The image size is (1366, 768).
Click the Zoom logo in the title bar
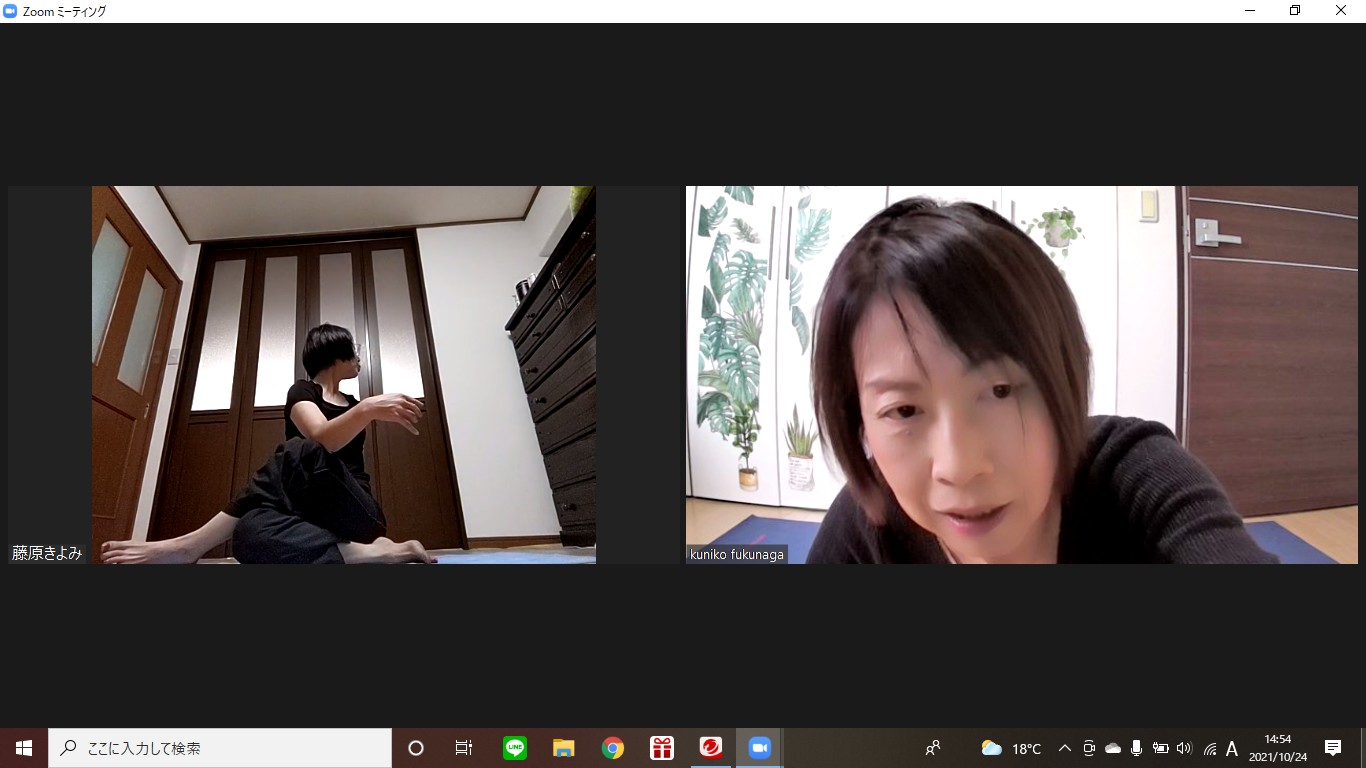click(10, 11)
